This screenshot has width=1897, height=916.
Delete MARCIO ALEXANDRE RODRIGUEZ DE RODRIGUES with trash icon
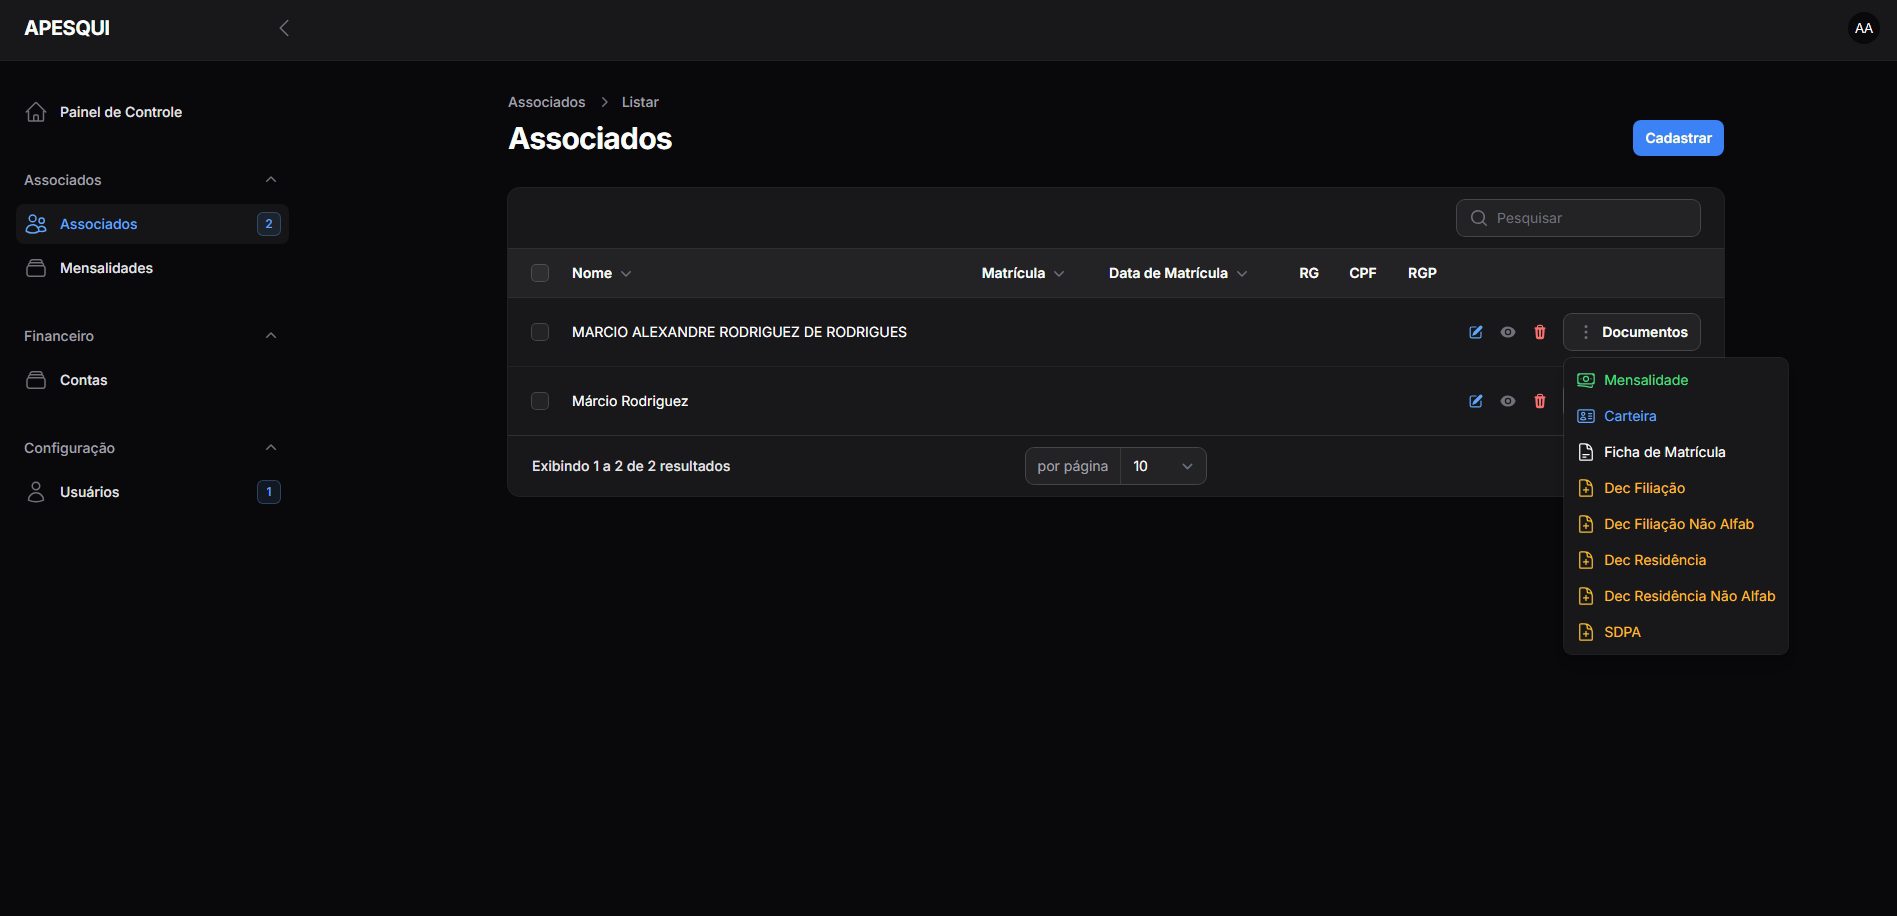tap(1539, 332)
